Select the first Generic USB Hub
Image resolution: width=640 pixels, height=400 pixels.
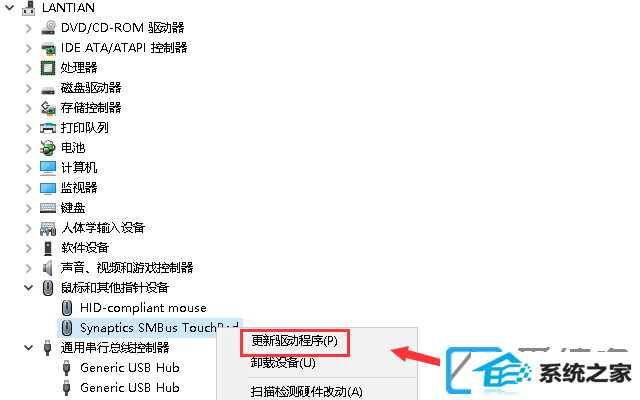pyautogui.click(x=130, y=368)
